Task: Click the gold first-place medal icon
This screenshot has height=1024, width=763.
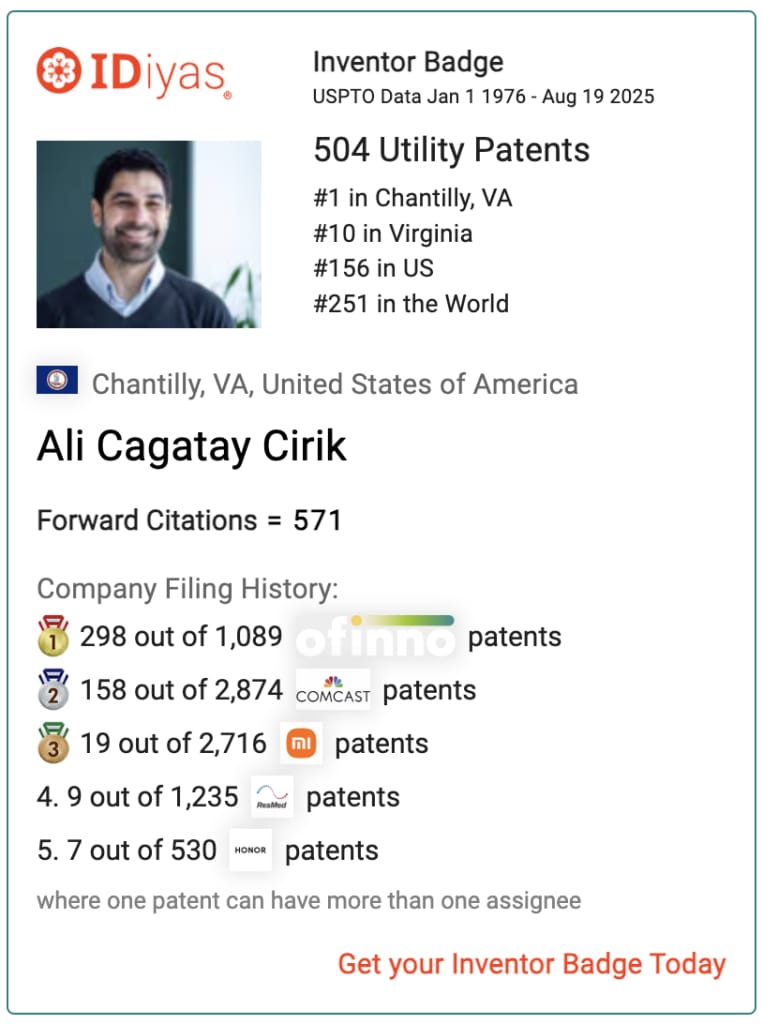Action: pyautogui.click(x=52, y=637)
